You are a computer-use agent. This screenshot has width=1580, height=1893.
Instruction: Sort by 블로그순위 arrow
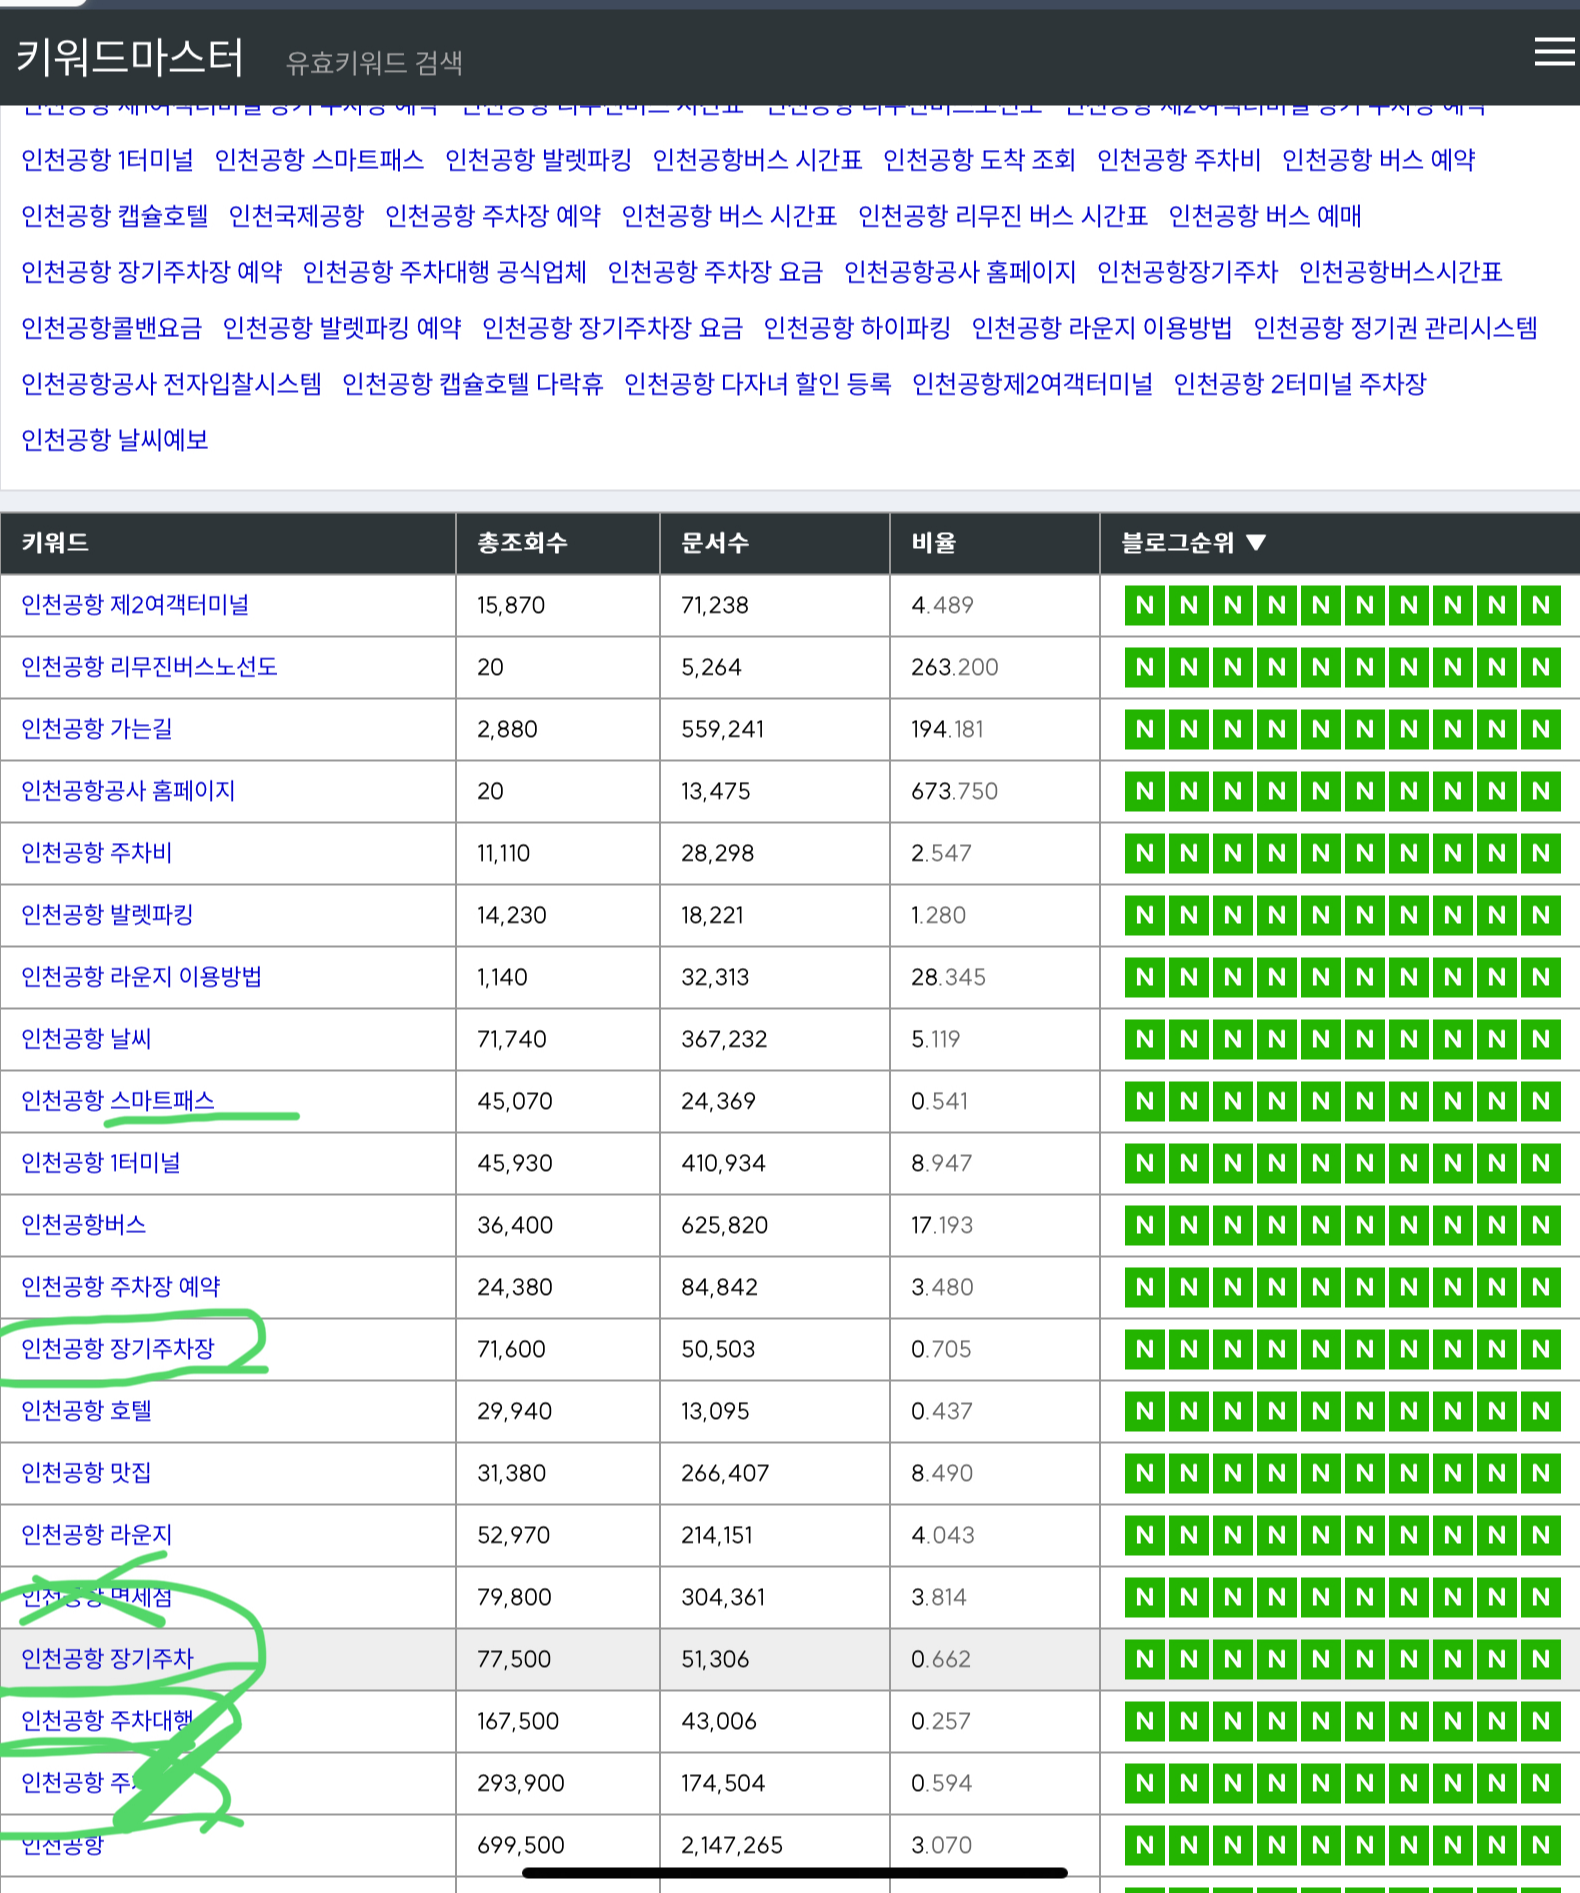point(1256,543)
